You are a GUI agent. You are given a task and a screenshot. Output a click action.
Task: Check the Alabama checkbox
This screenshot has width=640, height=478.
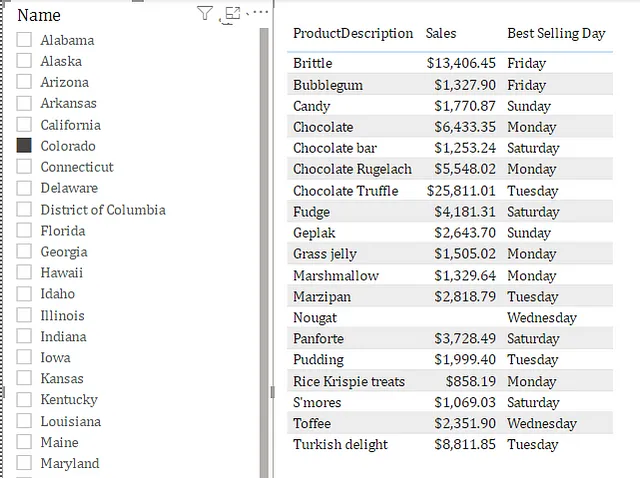[25, 40]
